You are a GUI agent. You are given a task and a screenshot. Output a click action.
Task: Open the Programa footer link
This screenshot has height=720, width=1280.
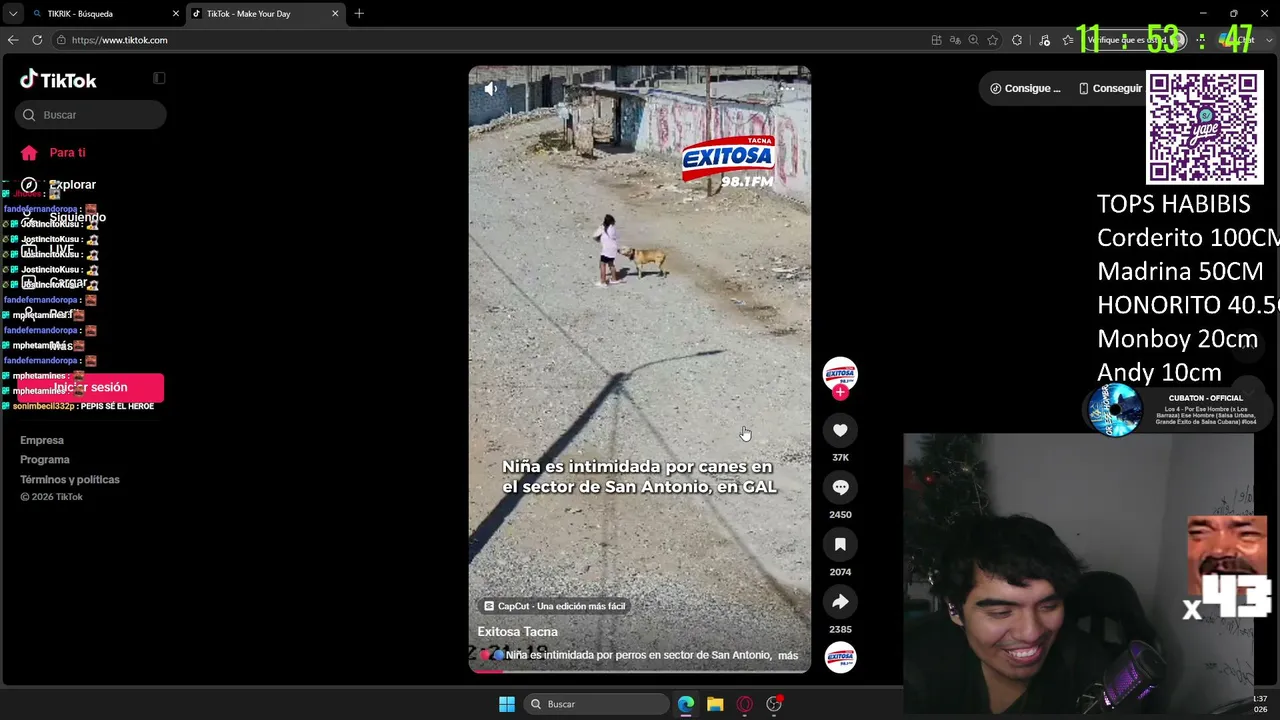(45, 460)
